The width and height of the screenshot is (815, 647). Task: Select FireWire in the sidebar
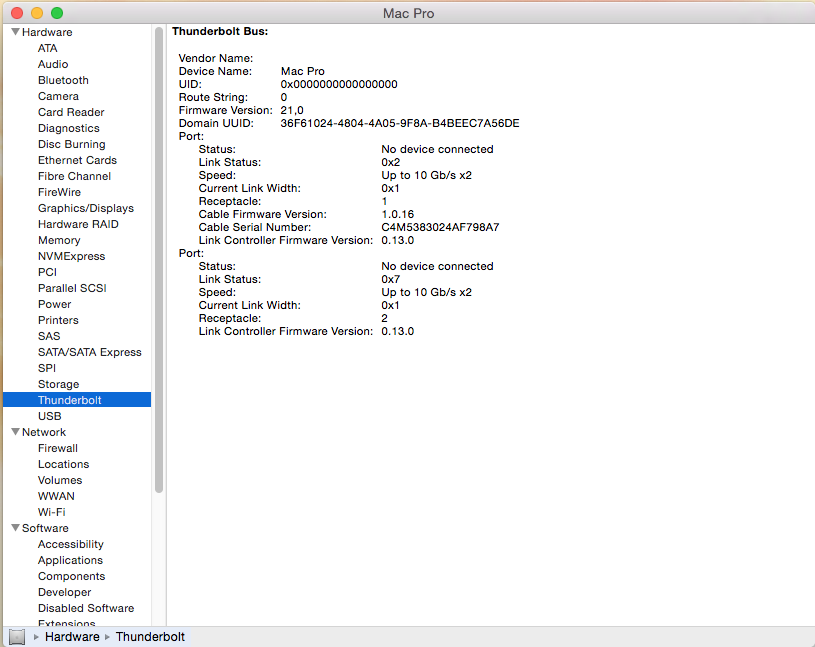point(59,192)
